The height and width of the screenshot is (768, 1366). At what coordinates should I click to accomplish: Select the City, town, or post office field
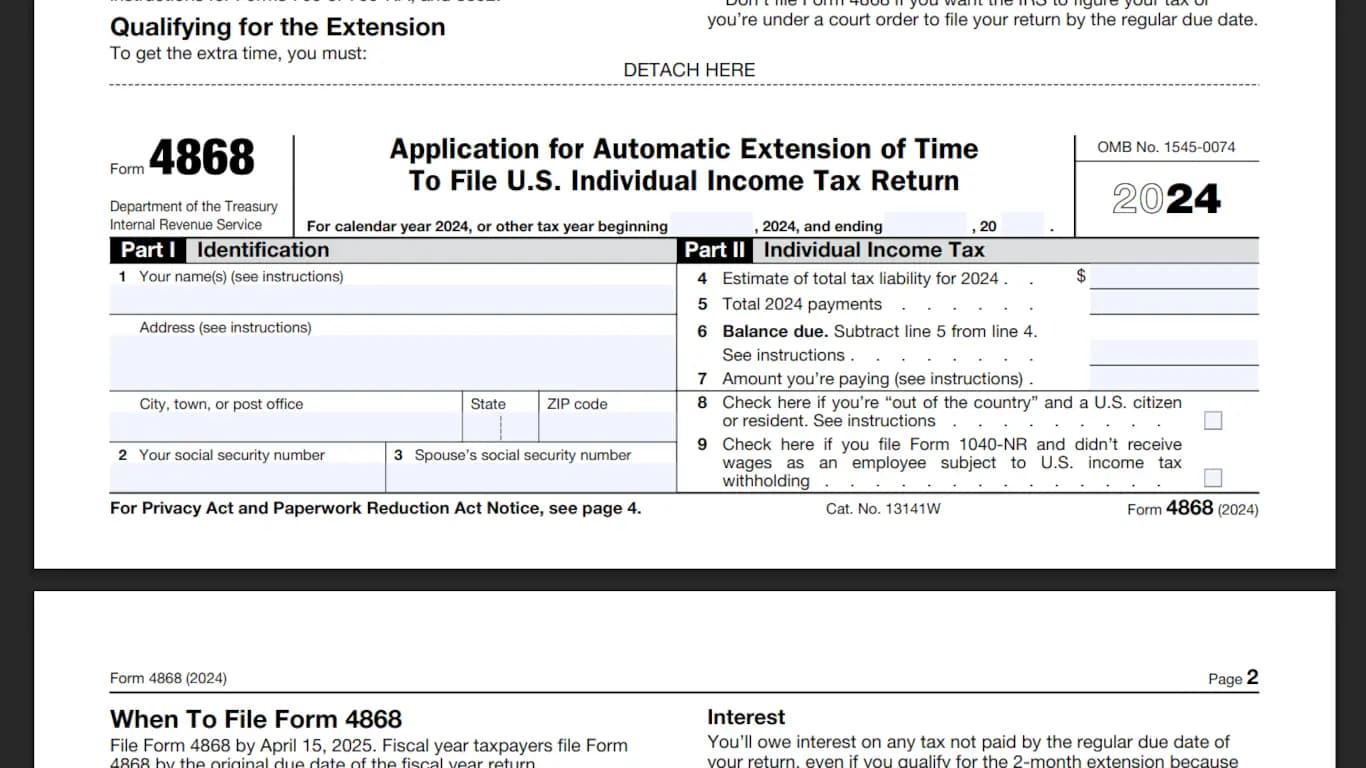(286, 427)
